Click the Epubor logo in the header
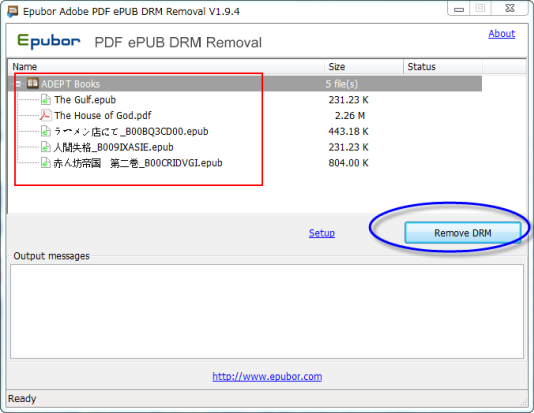The image size is (534, 413). [49, 42]
